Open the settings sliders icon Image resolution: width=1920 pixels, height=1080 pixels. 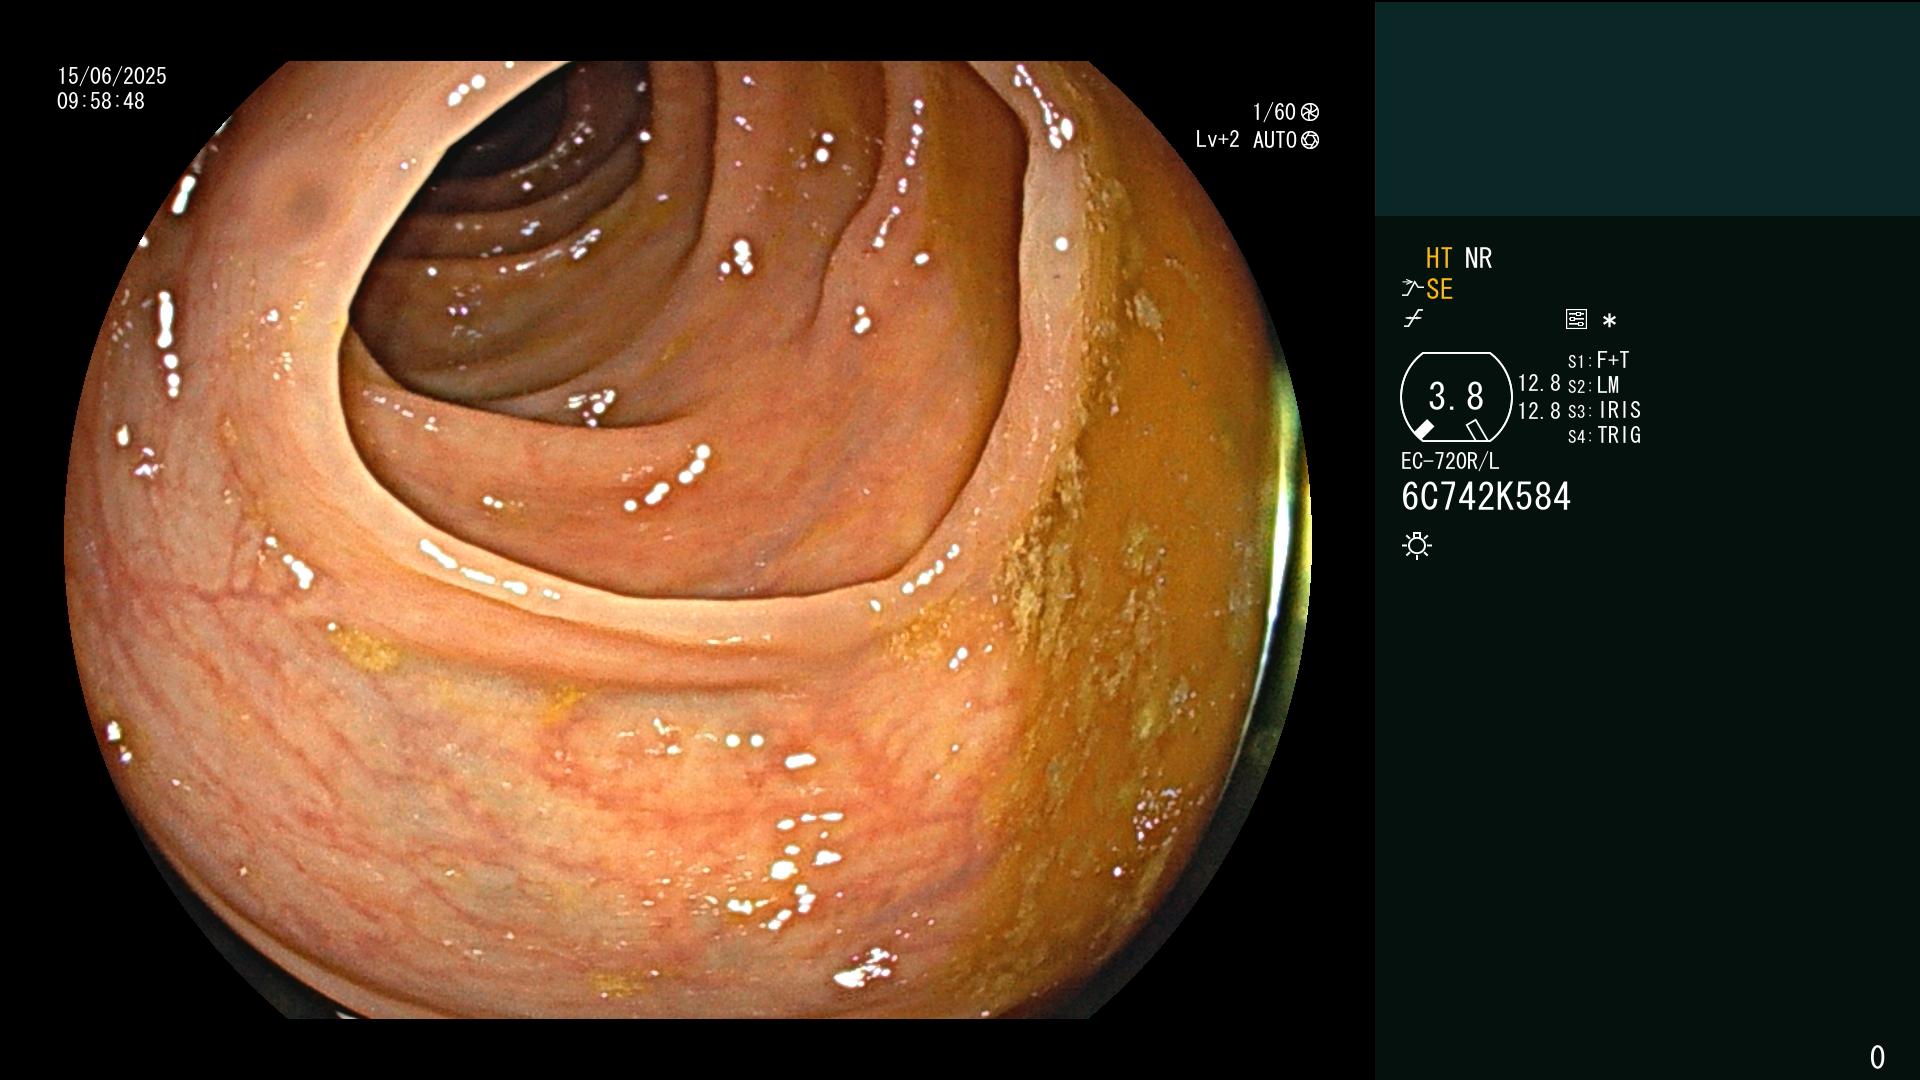pyautogui.click(x=1576, y=320)
